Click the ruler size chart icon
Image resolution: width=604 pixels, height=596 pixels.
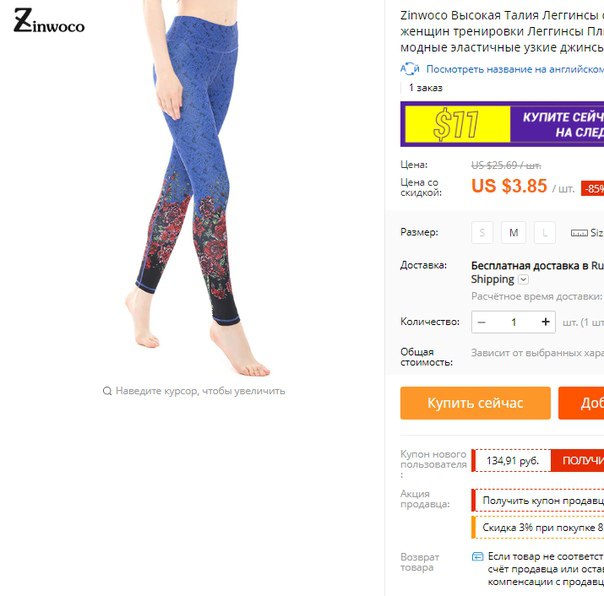click(x=579, y=233)
